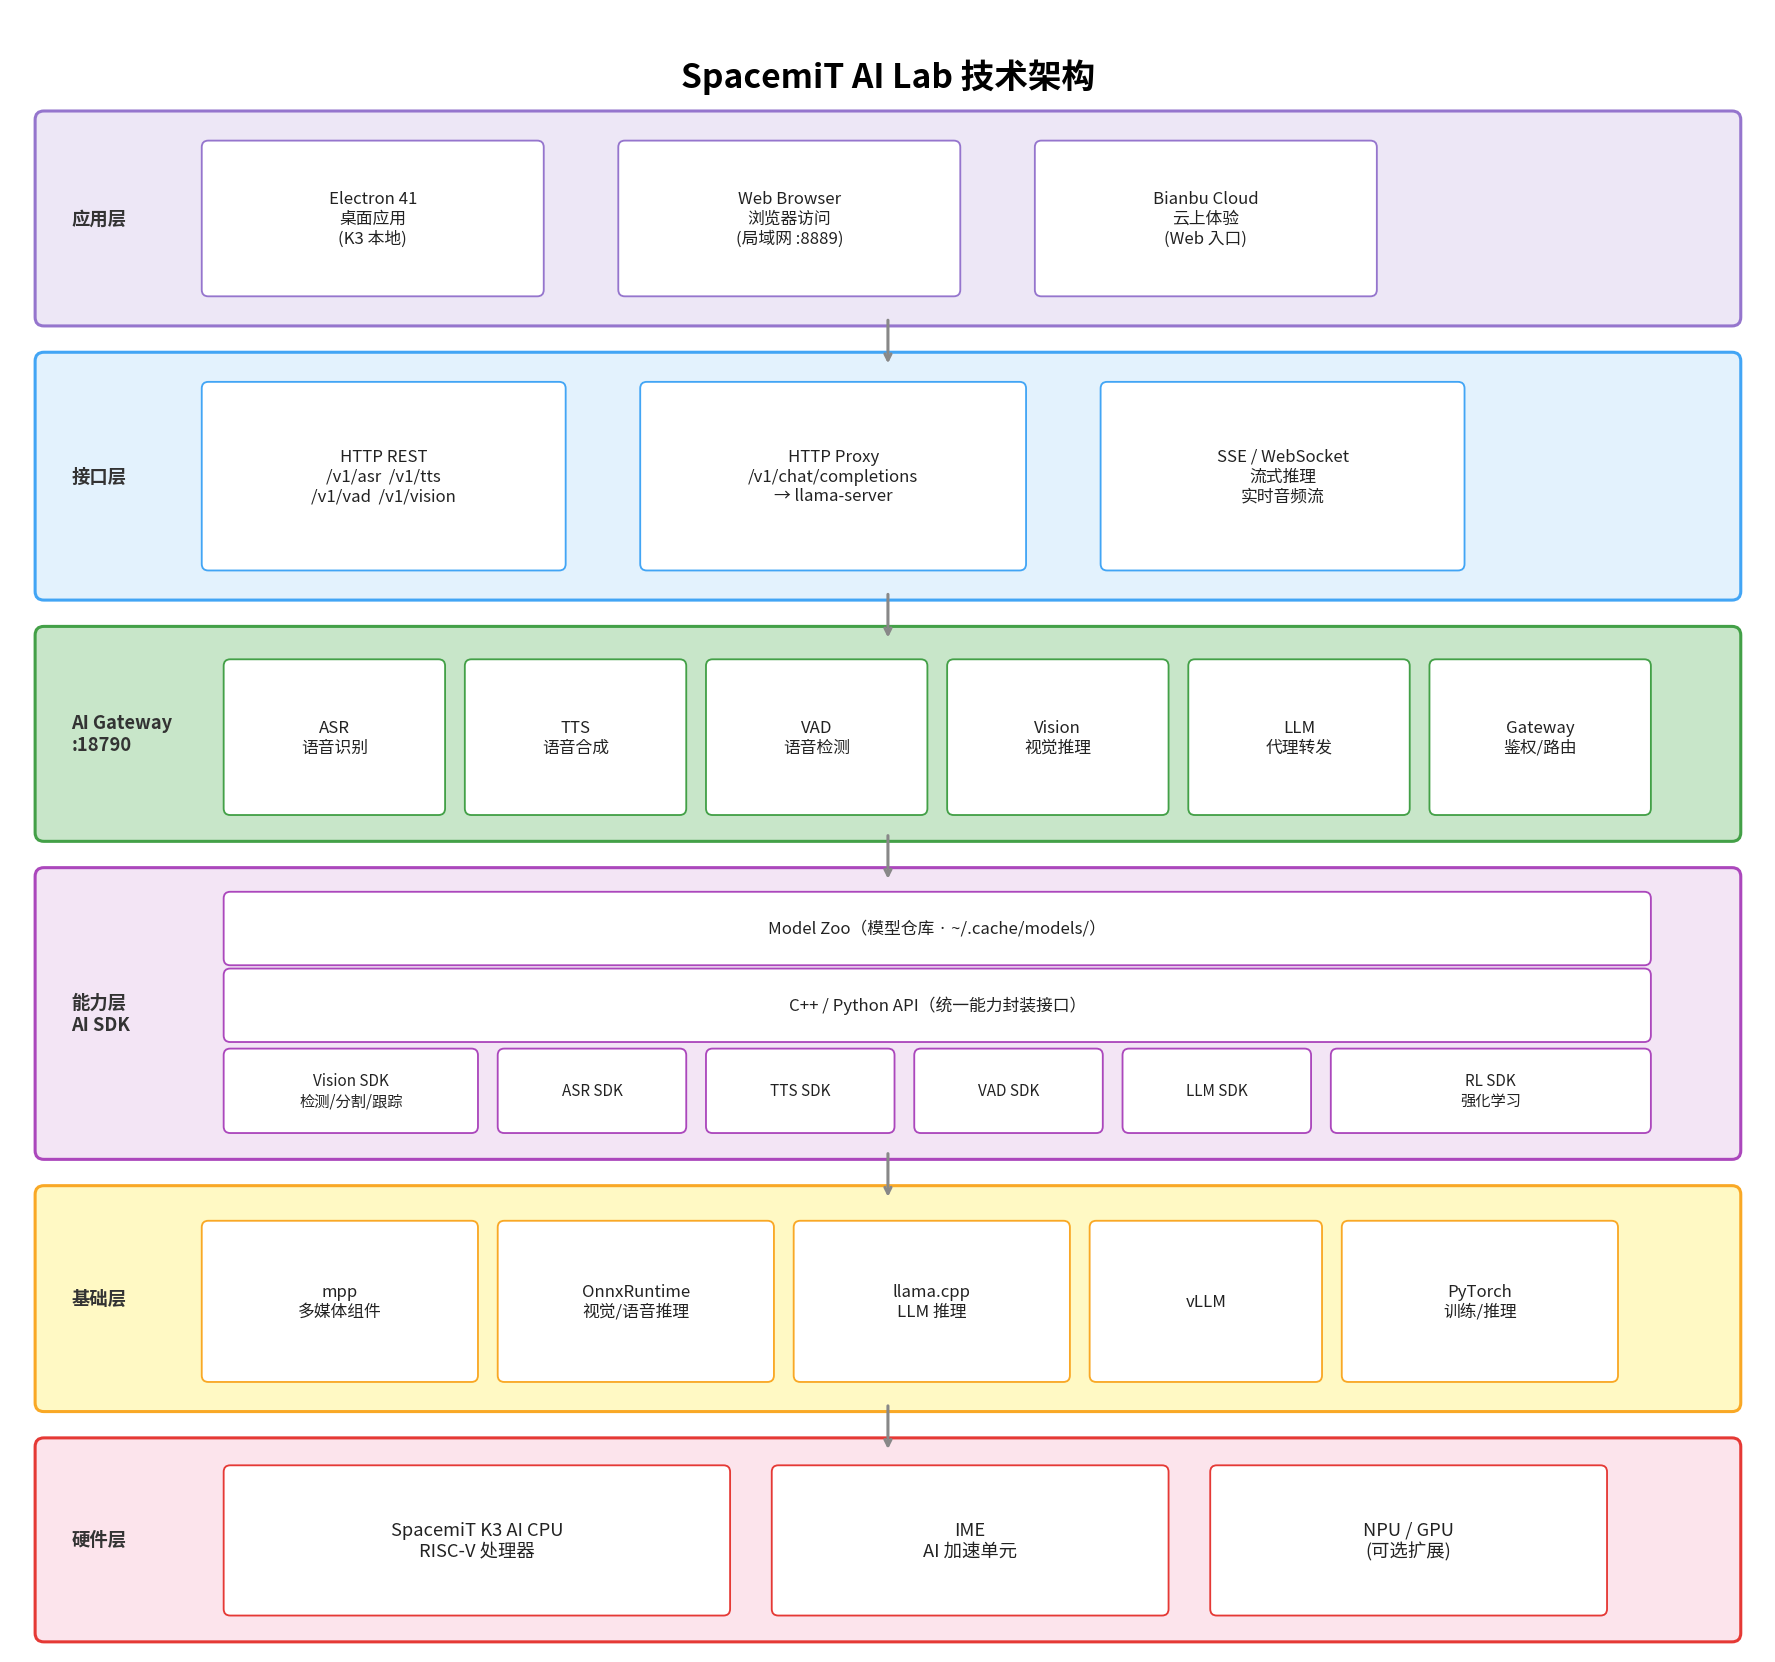Click the SSE / WebSocket 流式推理 box
1775x1662 pixels.
pyautogui.click(x=1283, y=476)
